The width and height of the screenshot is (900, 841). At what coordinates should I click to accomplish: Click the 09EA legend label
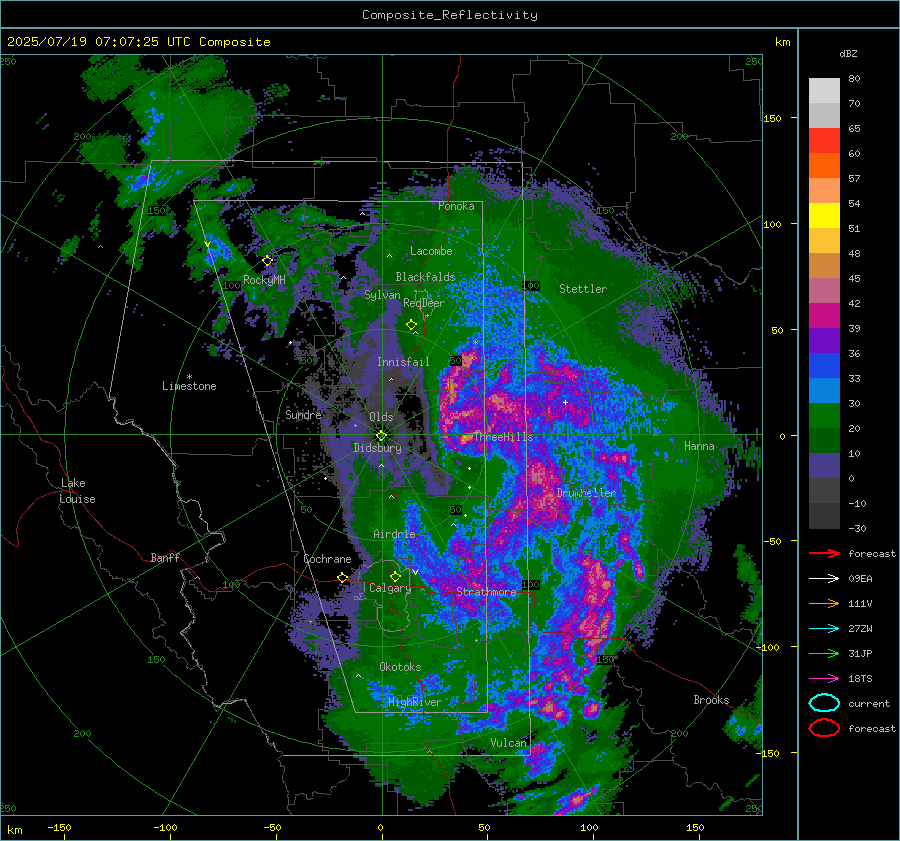(x=860, y=579)
